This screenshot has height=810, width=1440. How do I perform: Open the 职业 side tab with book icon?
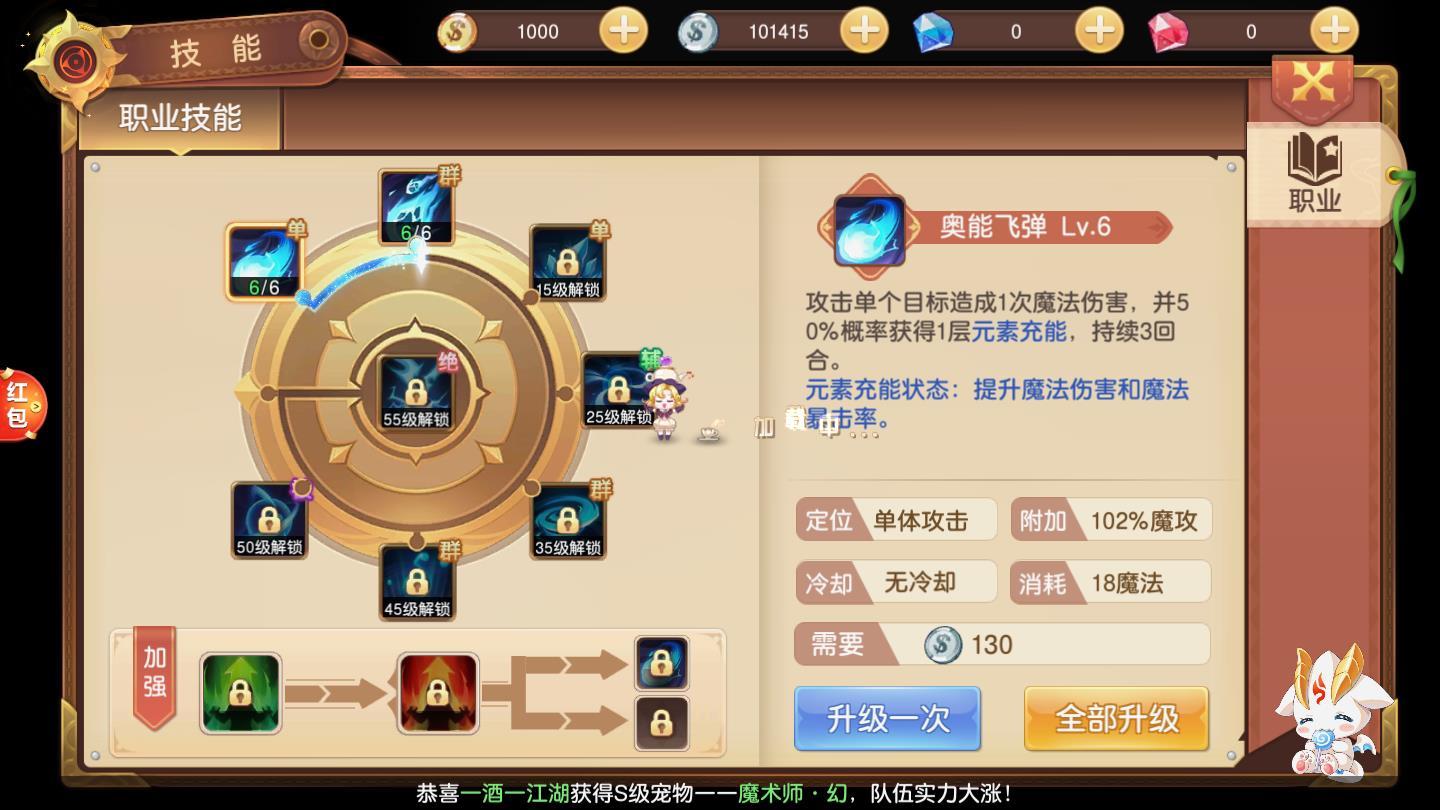(x=1315, y=173)
